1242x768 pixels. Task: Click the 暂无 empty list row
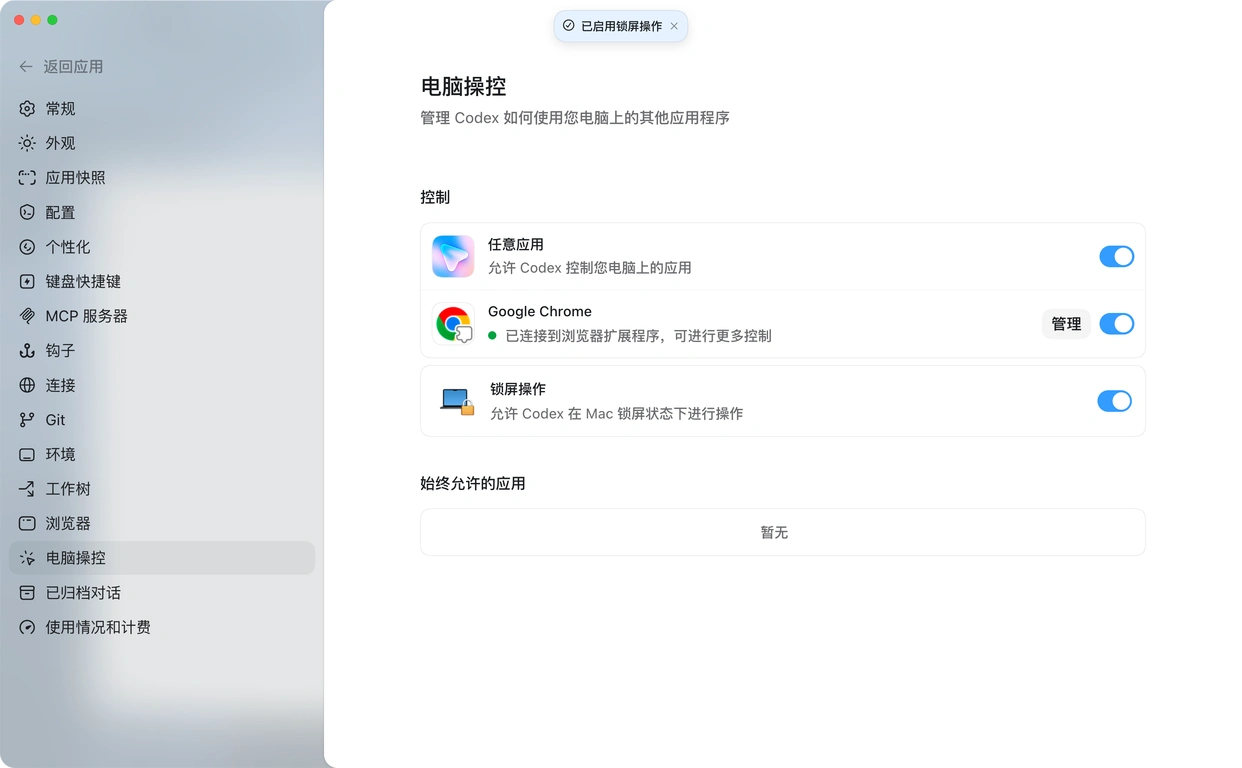pyautogui.click(x=783, y=532)
